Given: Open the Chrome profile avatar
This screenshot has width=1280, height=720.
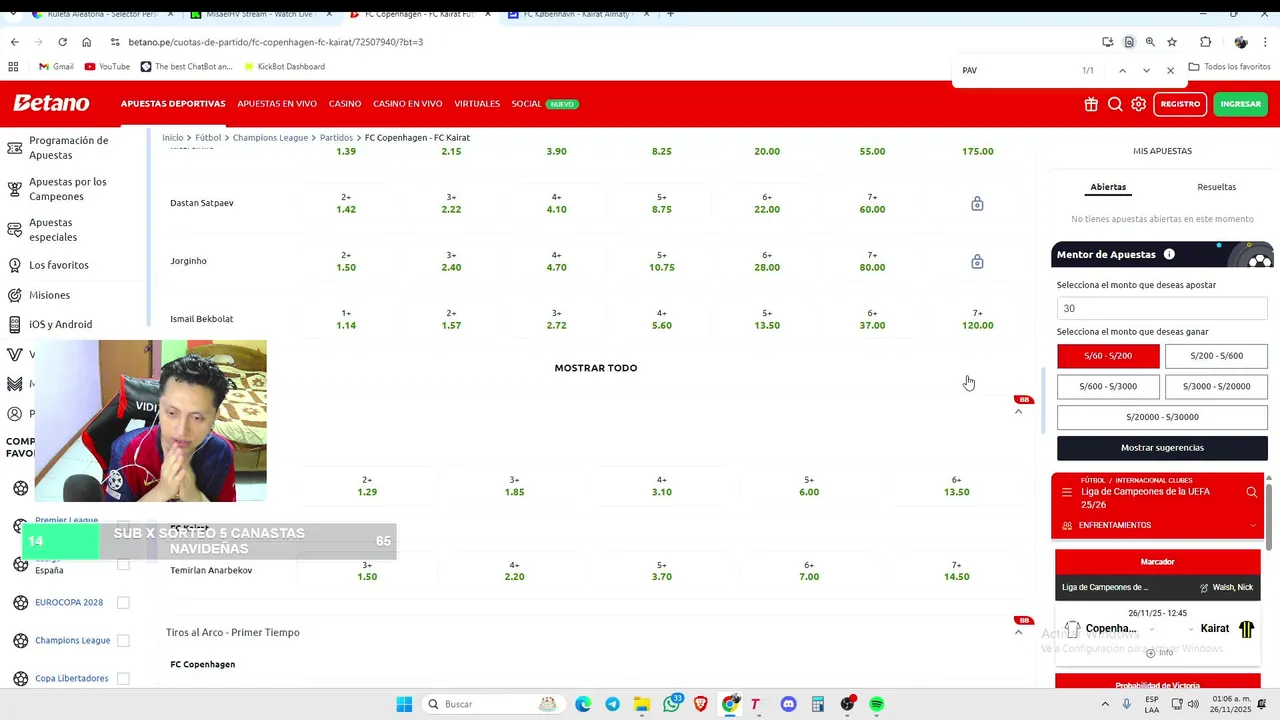Looking at the screenshot, I should (1241, 42).
